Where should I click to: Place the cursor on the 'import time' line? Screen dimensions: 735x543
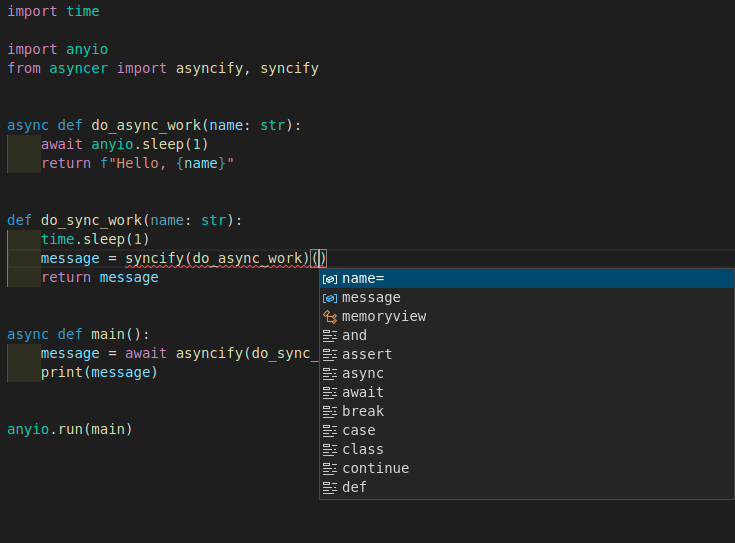click(x=53, y=12)
